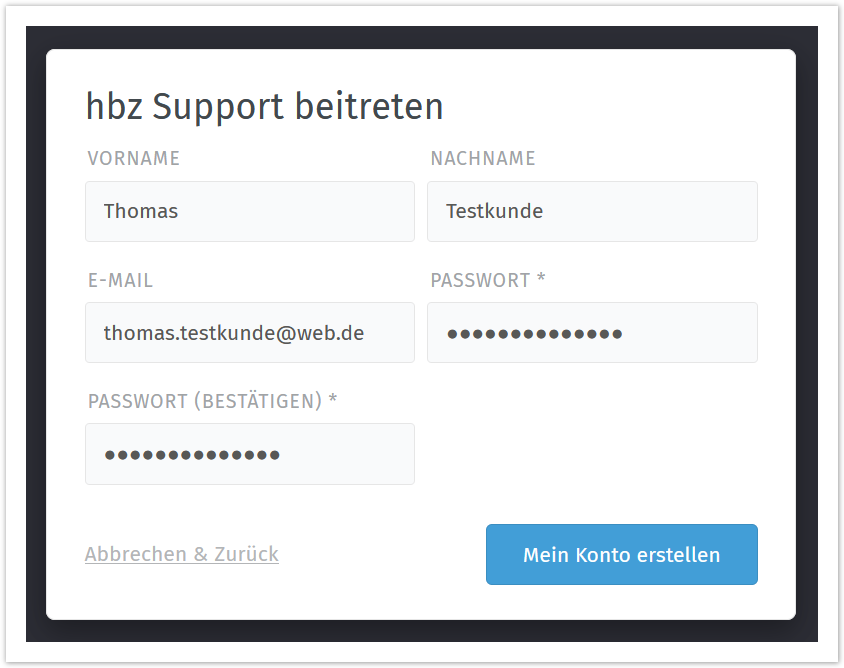Click the entered first name Thomas
This screenshot has height=668, width=844.
(x=141, y=211)
